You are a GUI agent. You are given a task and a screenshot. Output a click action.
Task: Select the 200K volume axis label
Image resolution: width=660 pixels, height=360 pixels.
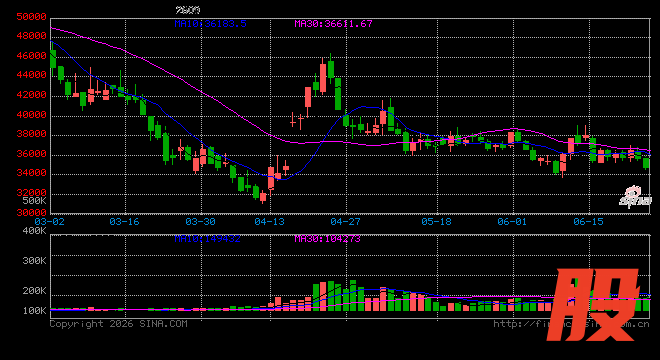click(x=34, y=291)
